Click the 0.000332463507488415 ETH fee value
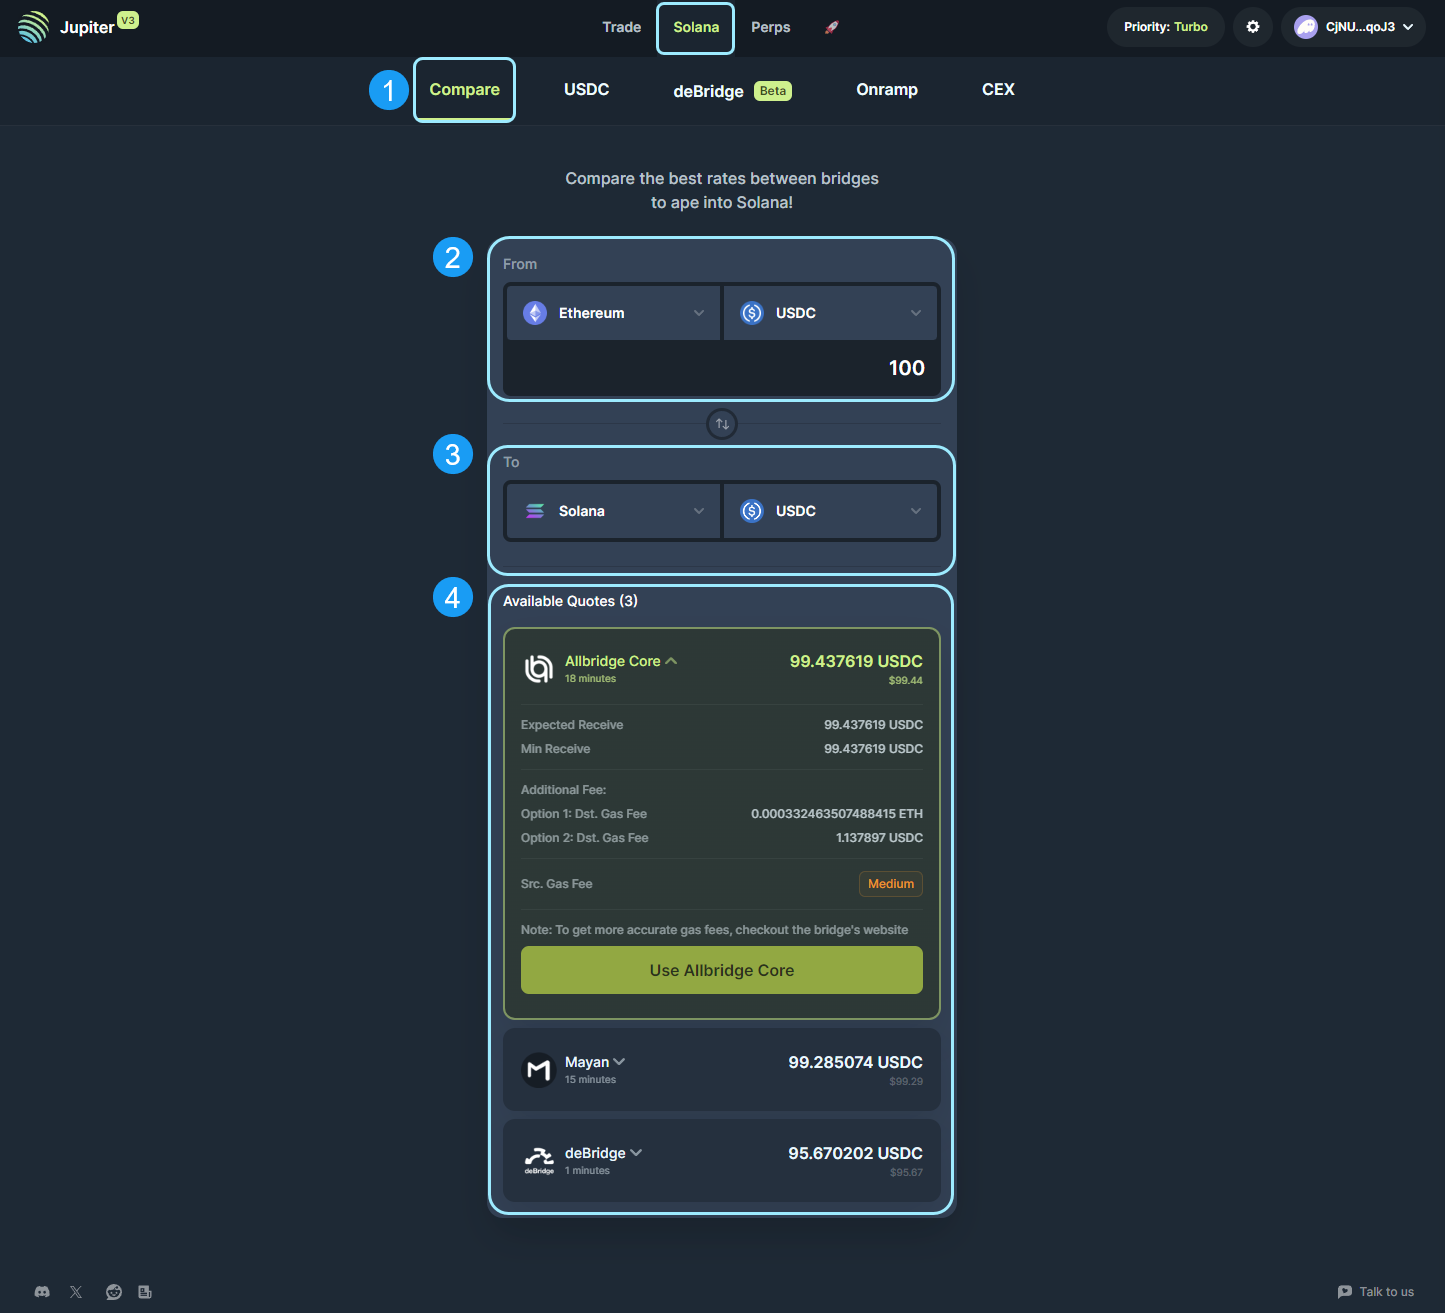Image resolution: width=1445 pixels, height=1313 pixels. [837, 814]
